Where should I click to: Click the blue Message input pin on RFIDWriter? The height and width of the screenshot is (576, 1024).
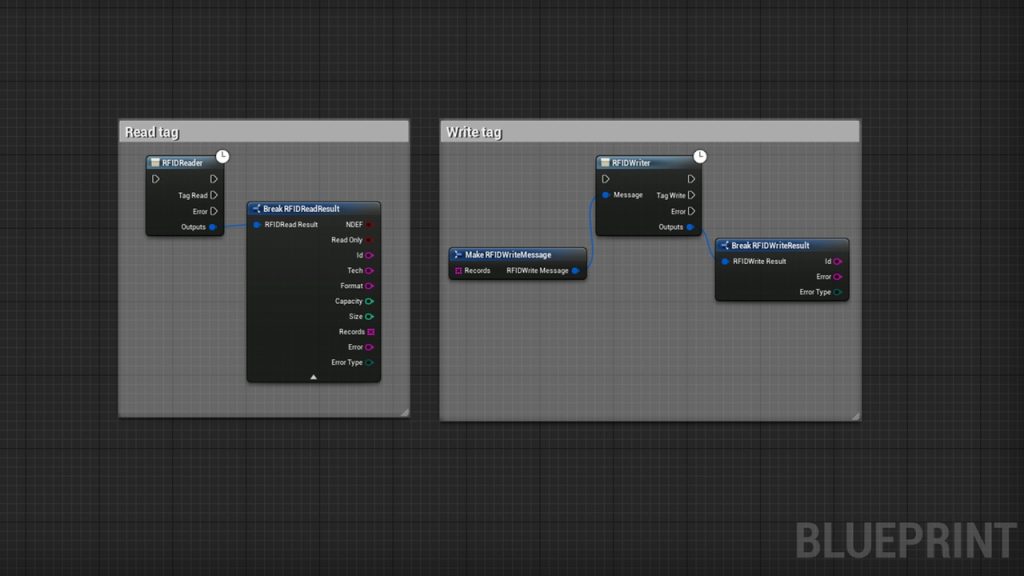pos(606,195)
